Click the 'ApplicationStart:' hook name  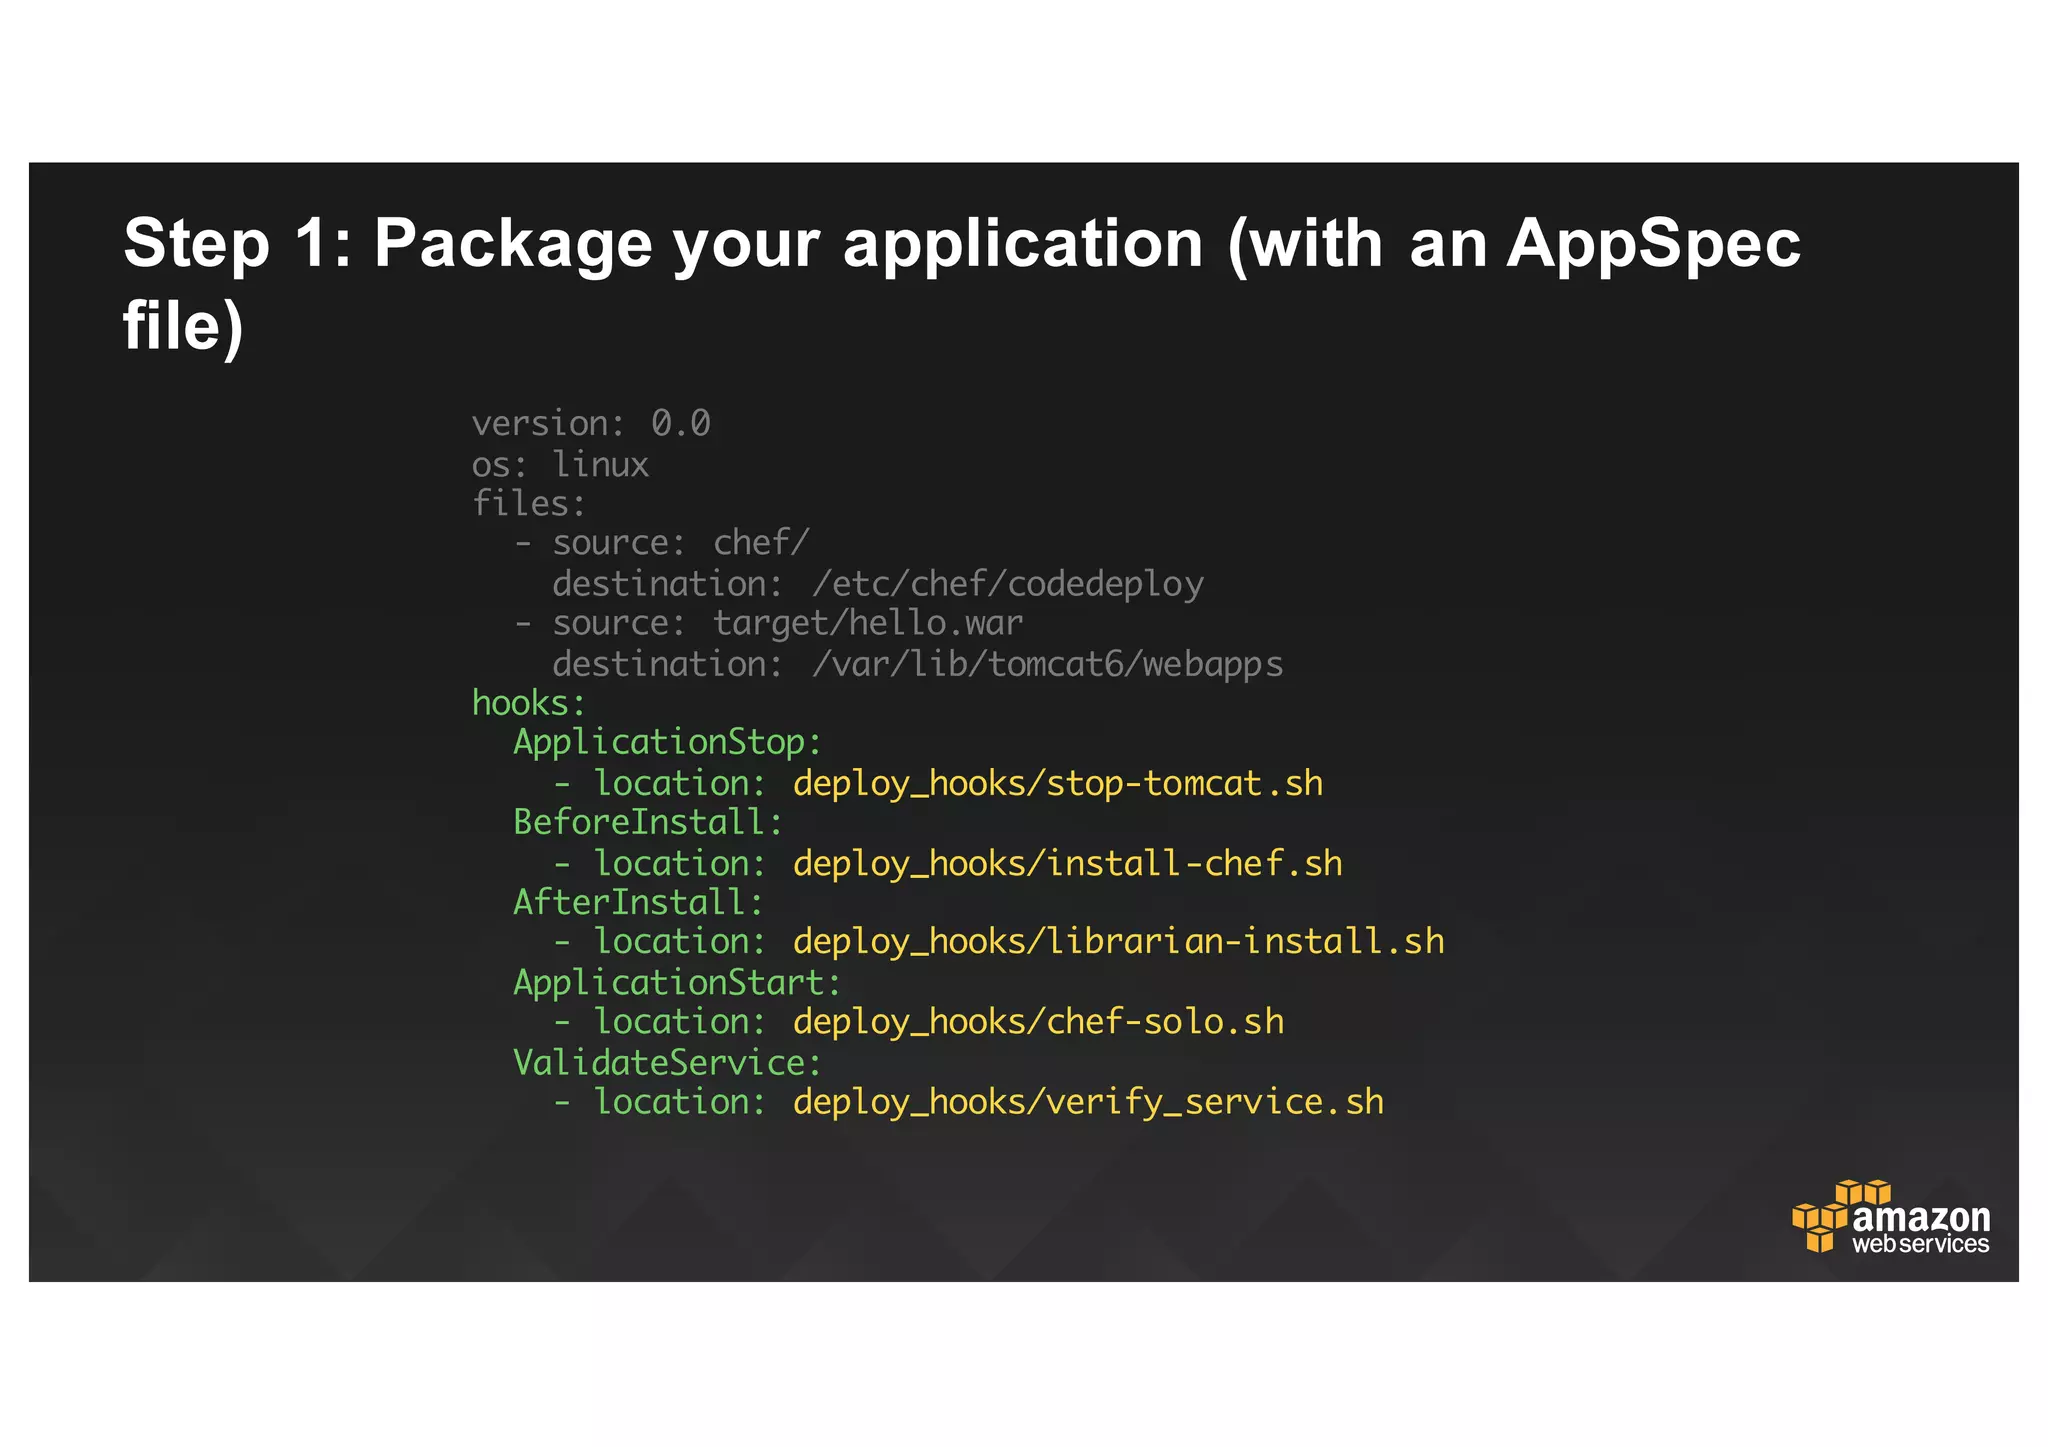click(x=677, y=983)
